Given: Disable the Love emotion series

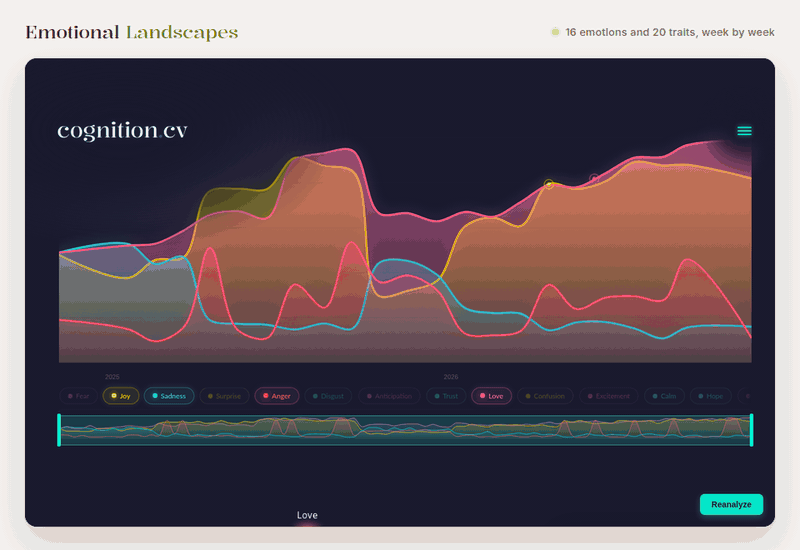Looking at the screenshot, I should (491, 396).
